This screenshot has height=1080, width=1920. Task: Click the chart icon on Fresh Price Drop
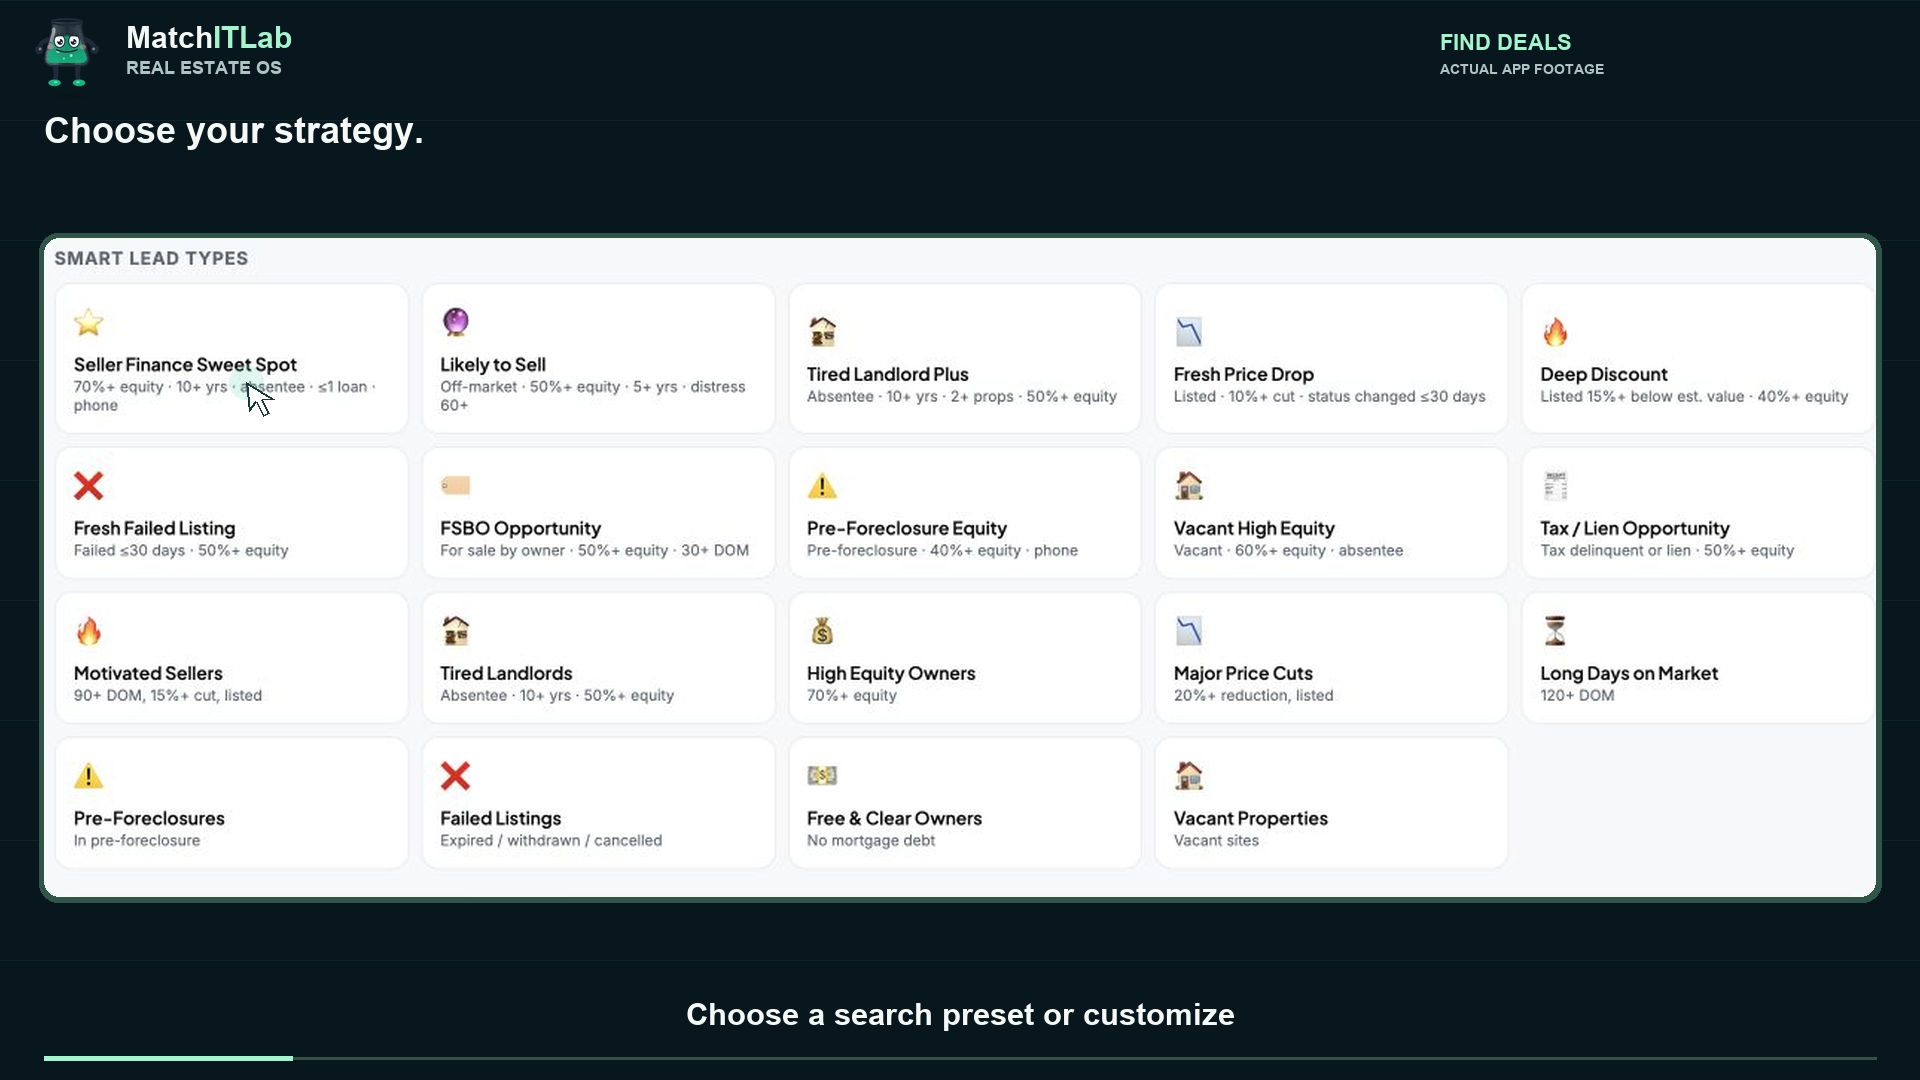pyautogui.click(x=1189, y=331)
